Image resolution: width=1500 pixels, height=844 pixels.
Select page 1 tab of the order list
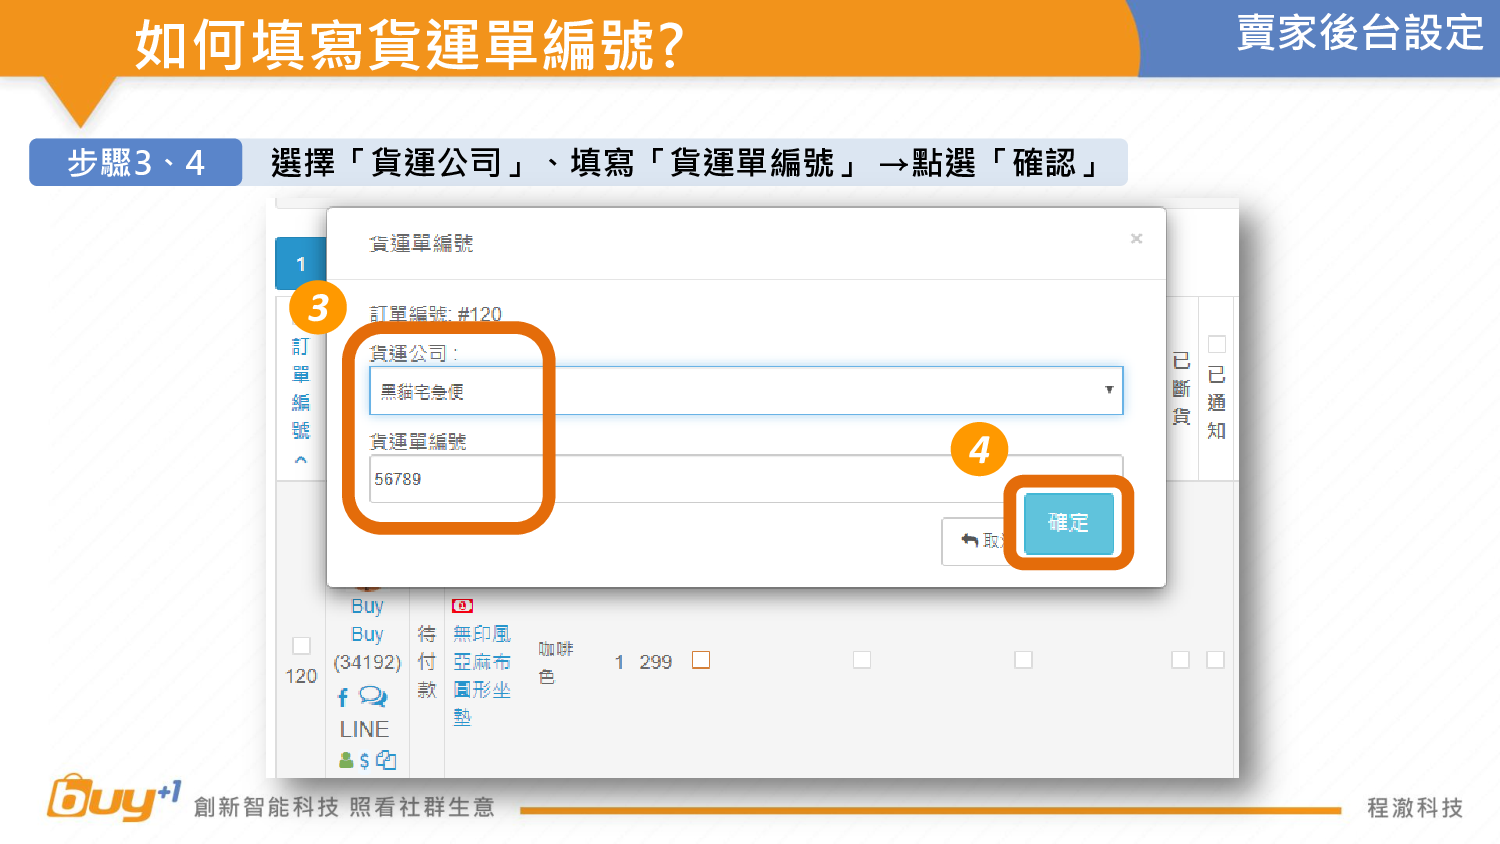(x=301, y=265)
